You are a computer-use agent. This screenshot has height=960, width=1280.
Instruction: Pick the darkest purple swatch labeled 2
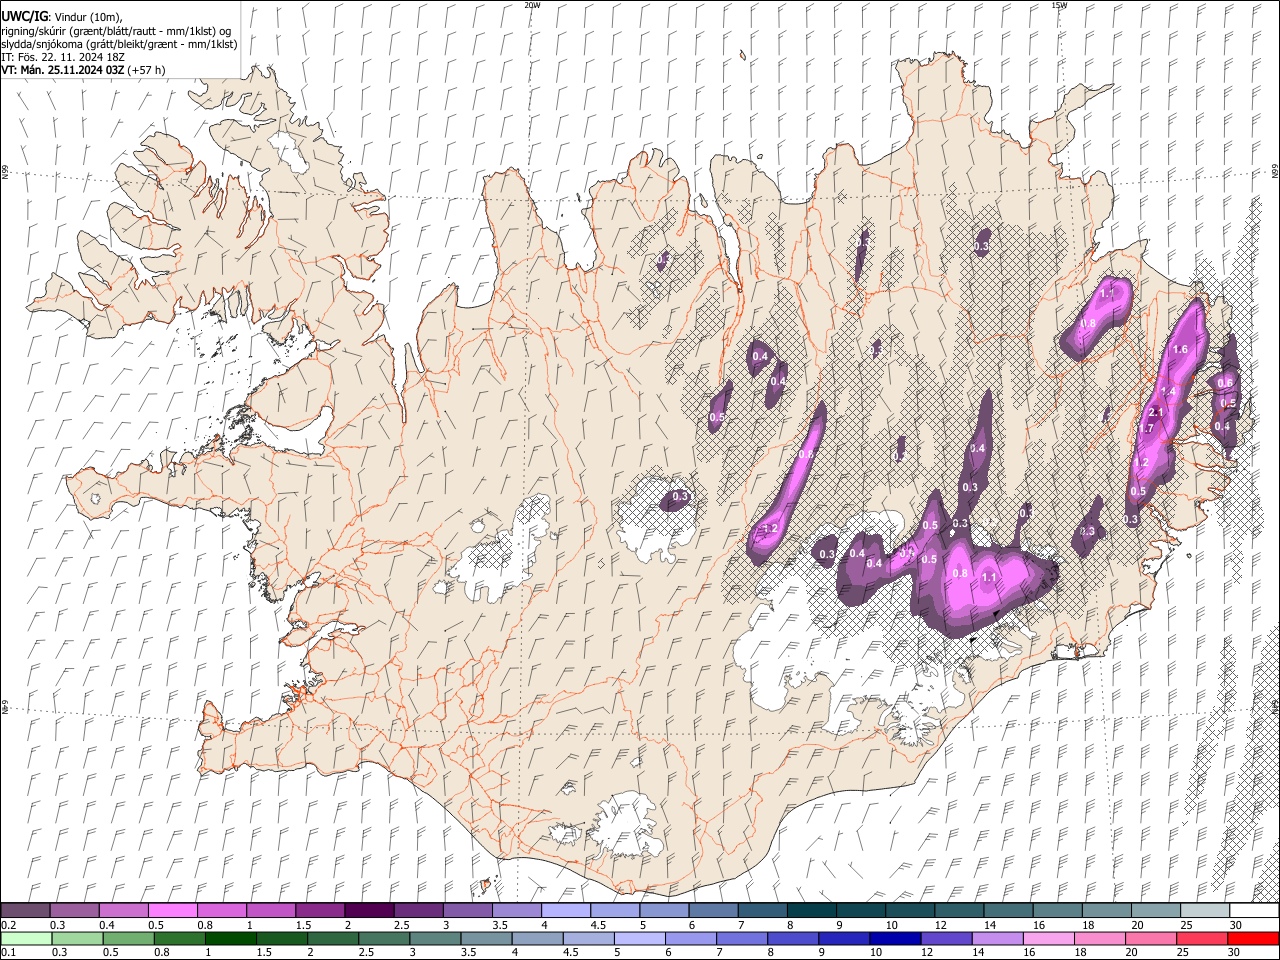(x=368, y=911)
